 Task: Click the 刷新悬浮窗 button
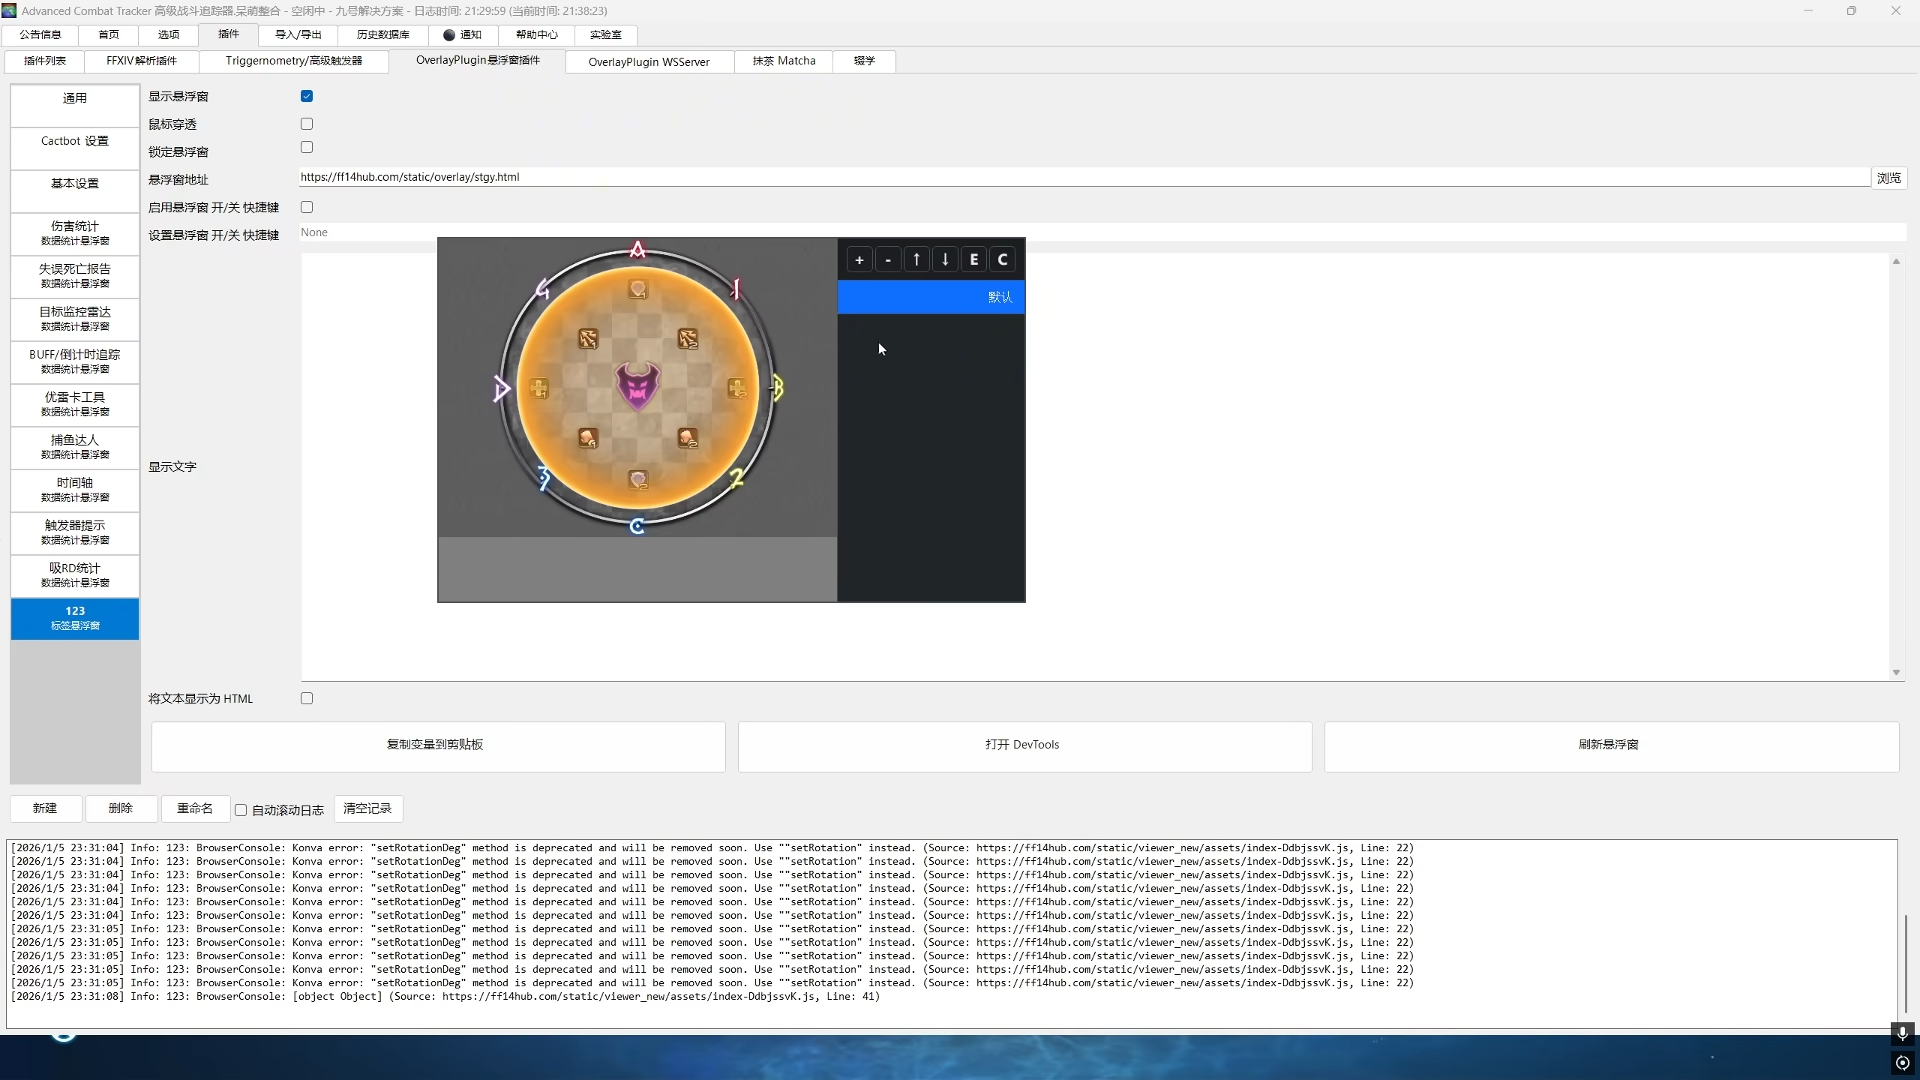(x=1610, y=745)
